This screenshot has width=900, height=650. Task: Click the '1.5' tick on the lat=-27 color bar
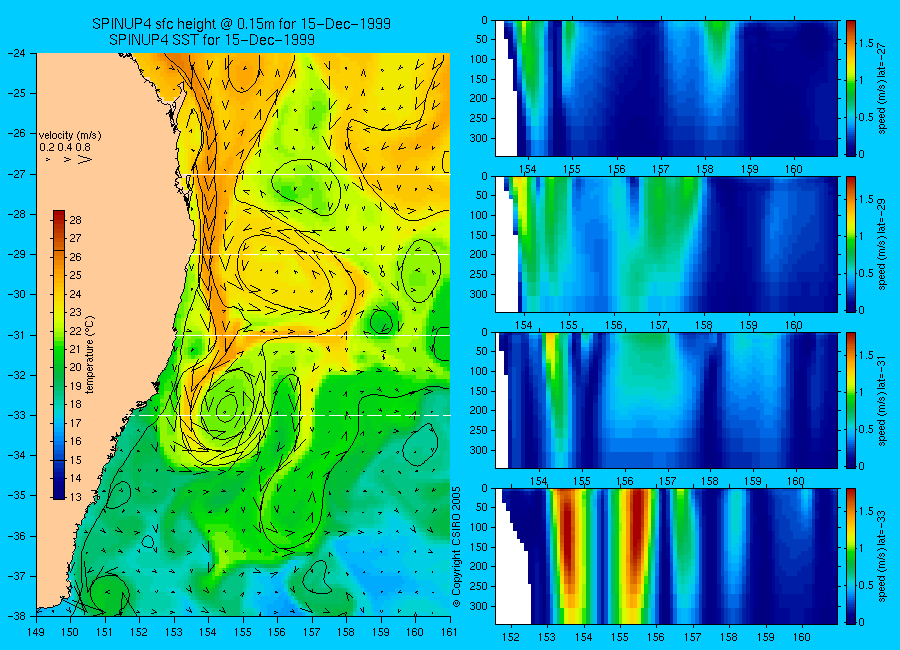(x=866, y=43)
